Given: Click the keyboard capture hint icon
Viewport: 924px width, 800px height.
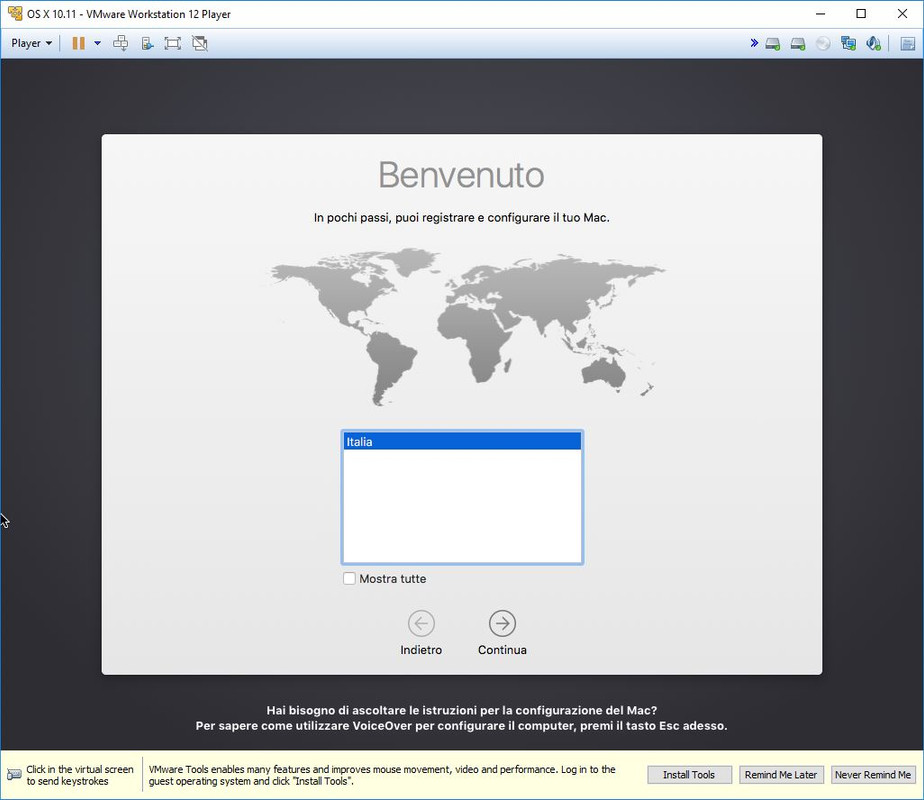Looking at the screenshot, I should [x=14, y=774].
